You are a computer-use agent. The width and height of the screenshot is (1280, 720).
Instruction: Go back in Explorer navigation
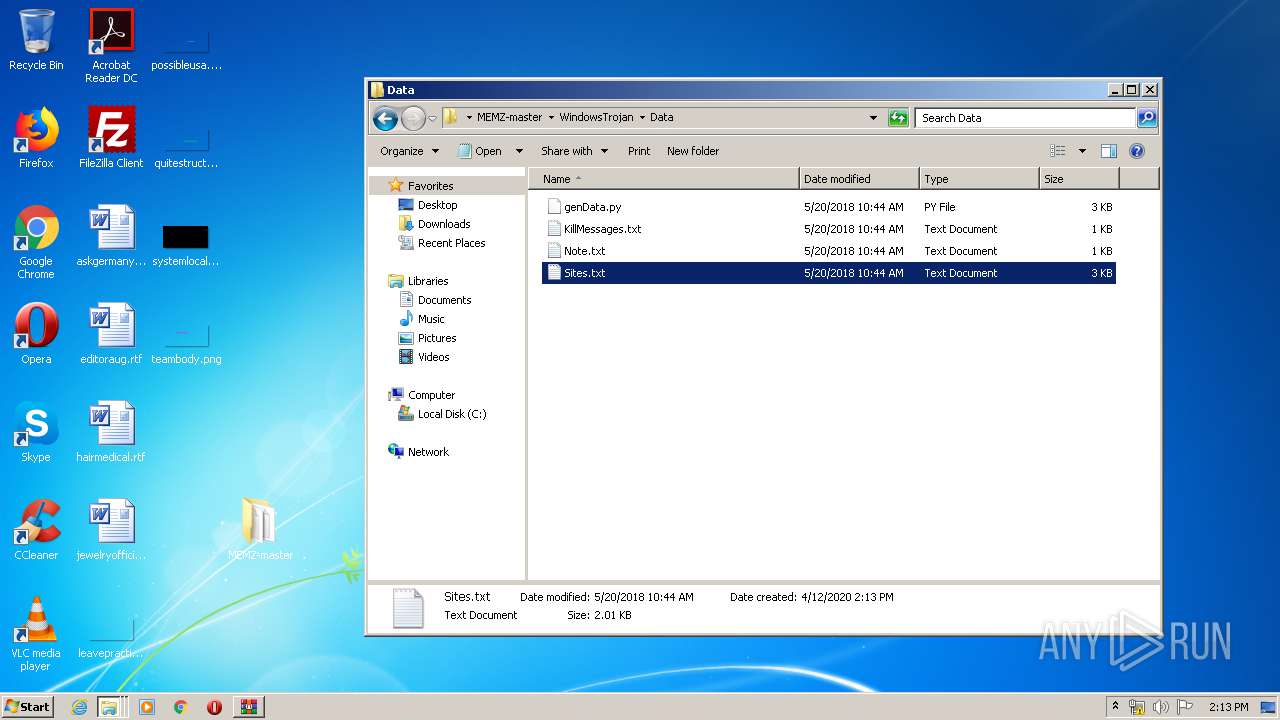click(x=385, y=118)
